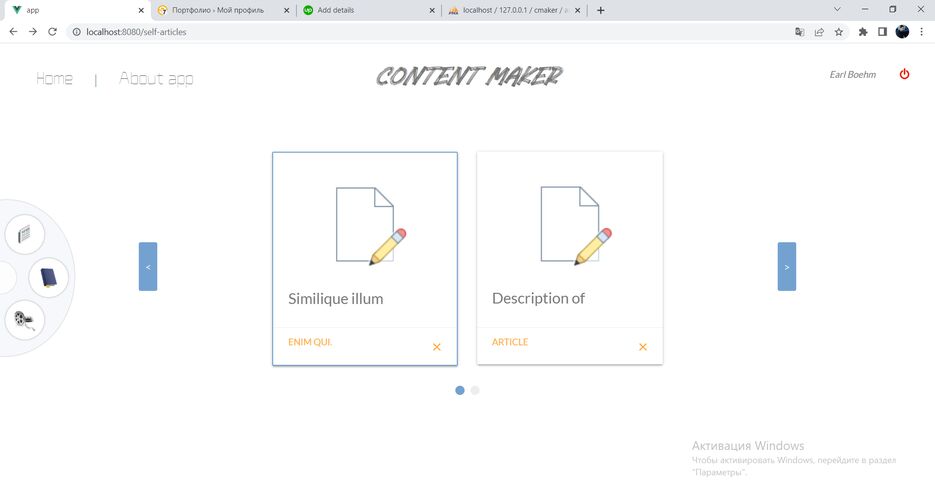Open the Chrome profile avatar
This screenshot has width=935, height=501.
[x=902, y=32]
